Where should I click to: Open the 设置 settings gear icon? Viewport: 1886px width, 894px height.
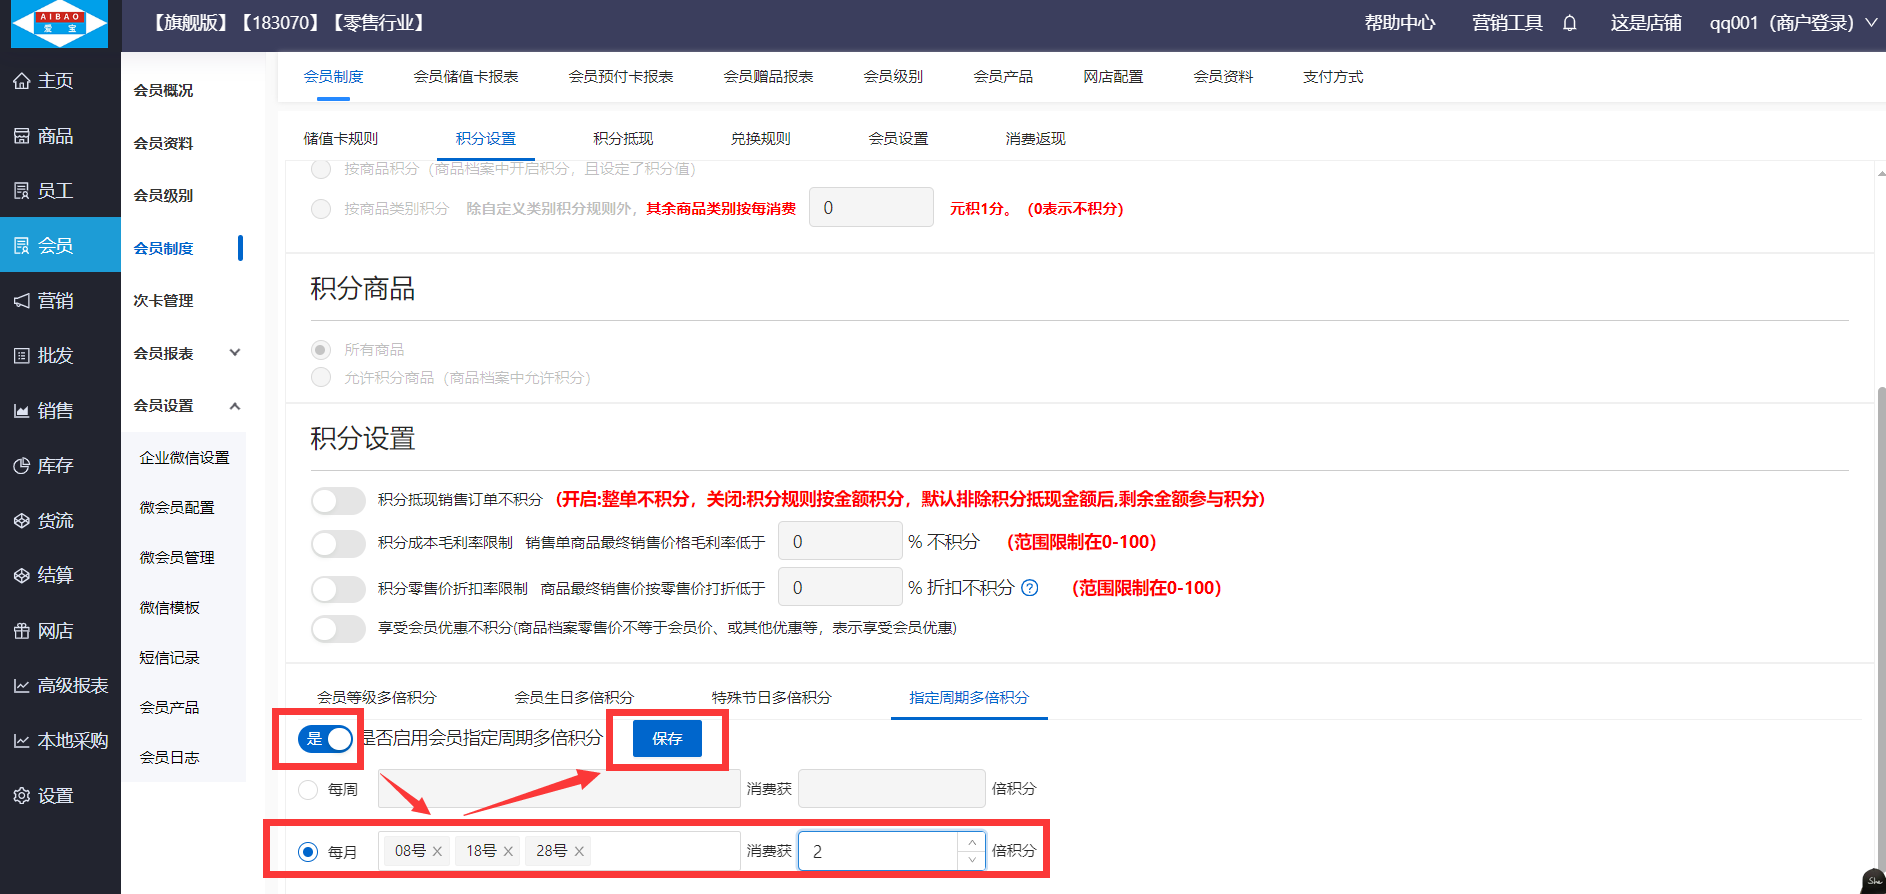click(x=22, y=796)
